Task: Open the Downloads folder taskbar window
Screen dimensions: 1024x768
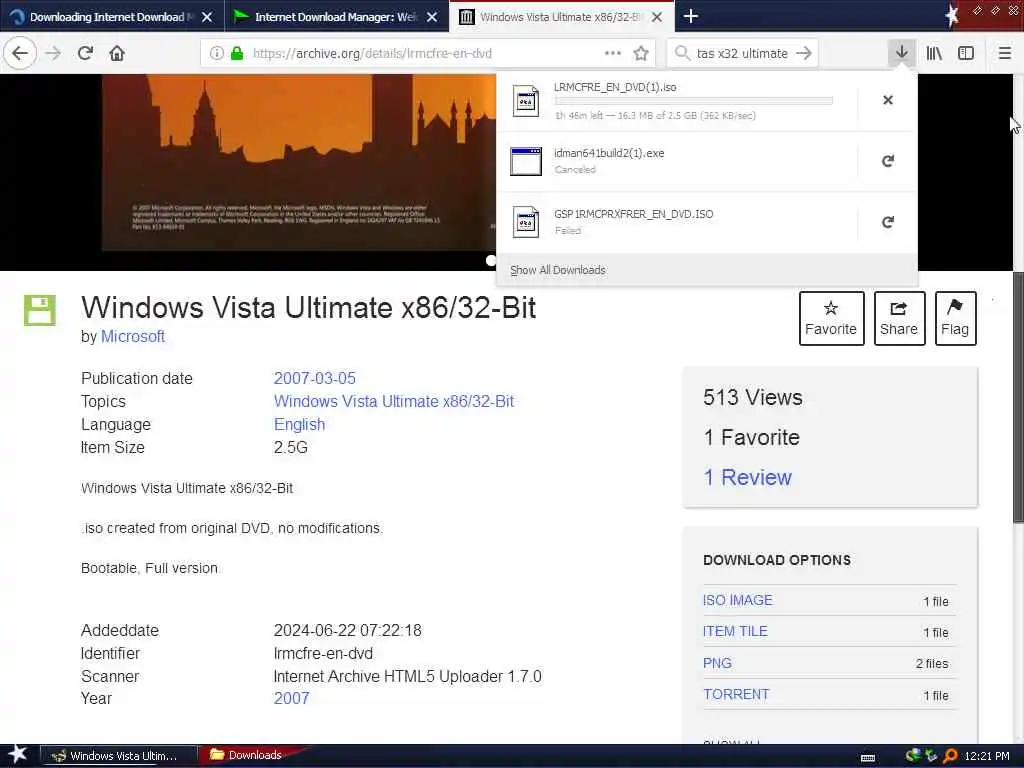Action: coord(248,755)
